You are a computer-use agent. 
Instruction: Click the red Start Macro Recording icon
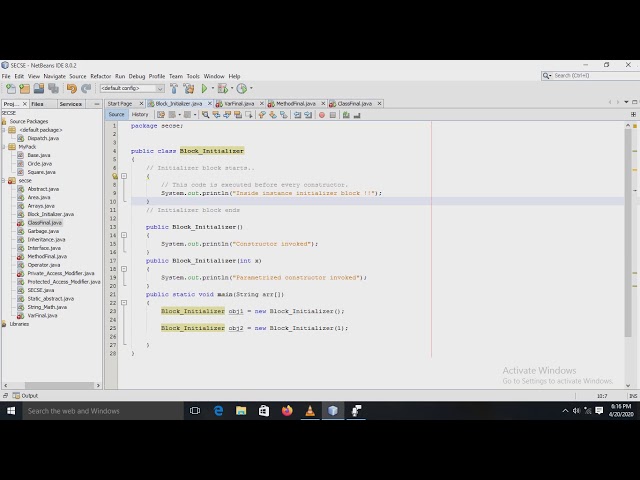[322, 115]
